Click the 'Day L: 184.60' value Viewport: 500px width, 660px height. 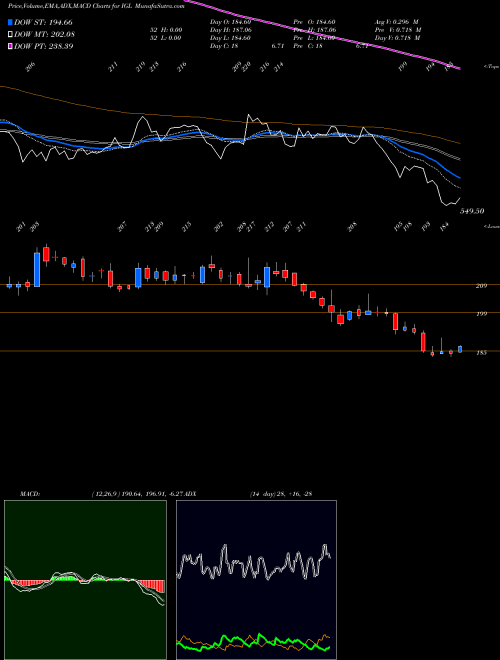point(230,38)
